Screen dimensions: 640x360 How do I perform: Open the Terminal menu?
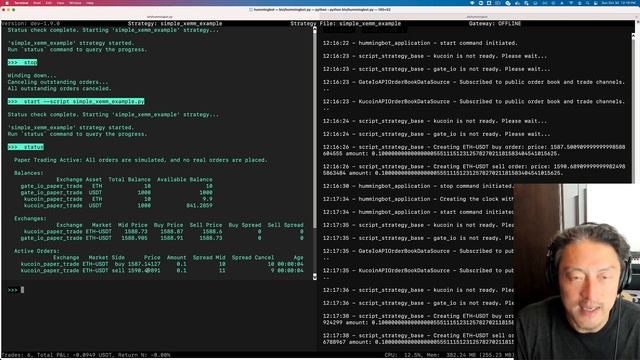(x=21, y=3)
